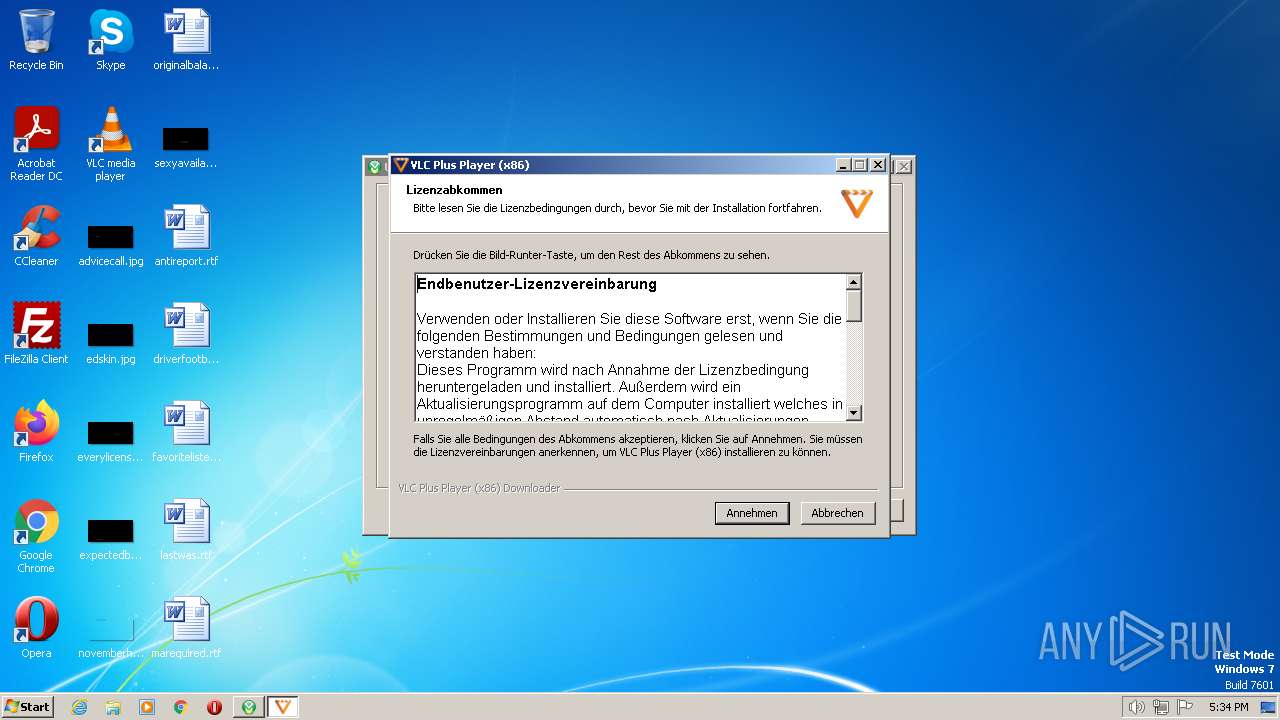This screenshot has height=720, width=1280.
Task: Select the advicecall.jpg file
Action: (110, 244)
